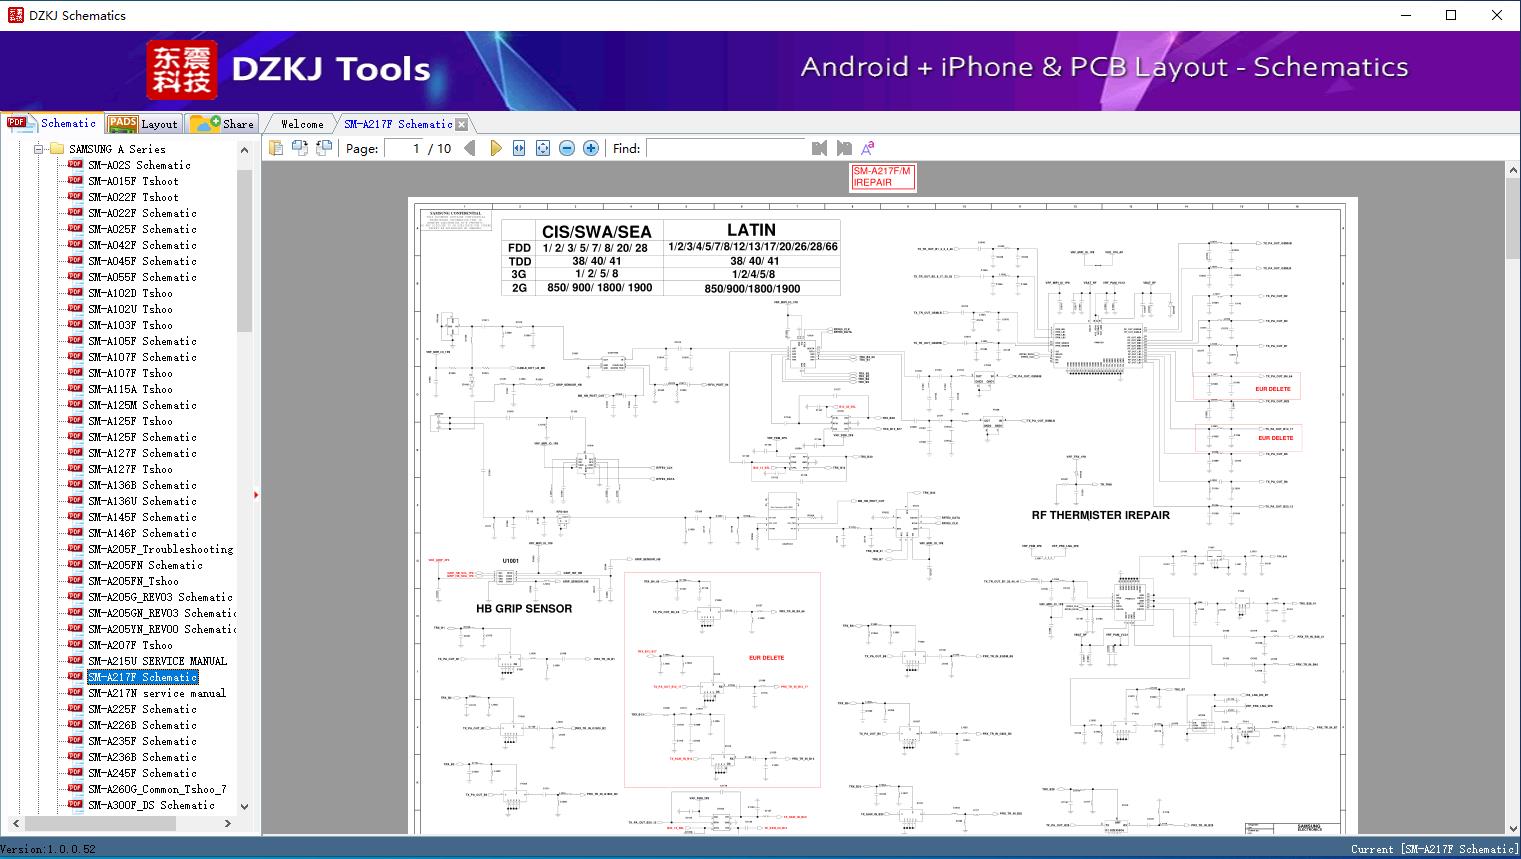Click inside the Find input field
This screenshot has height=859, width=1521.
pos(725,147)
